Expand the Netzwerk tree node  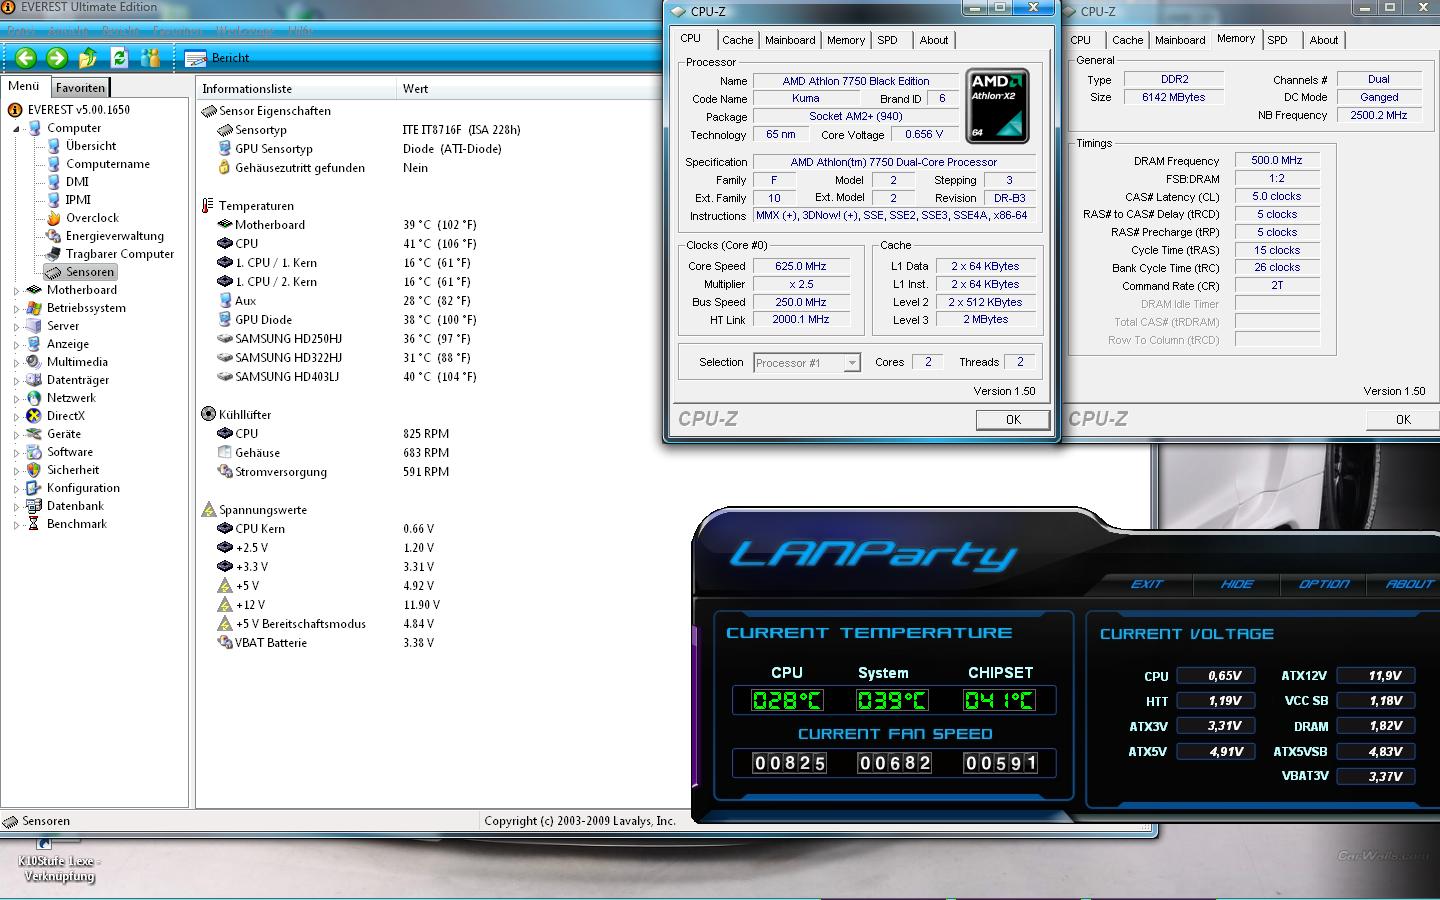[16, 398]
